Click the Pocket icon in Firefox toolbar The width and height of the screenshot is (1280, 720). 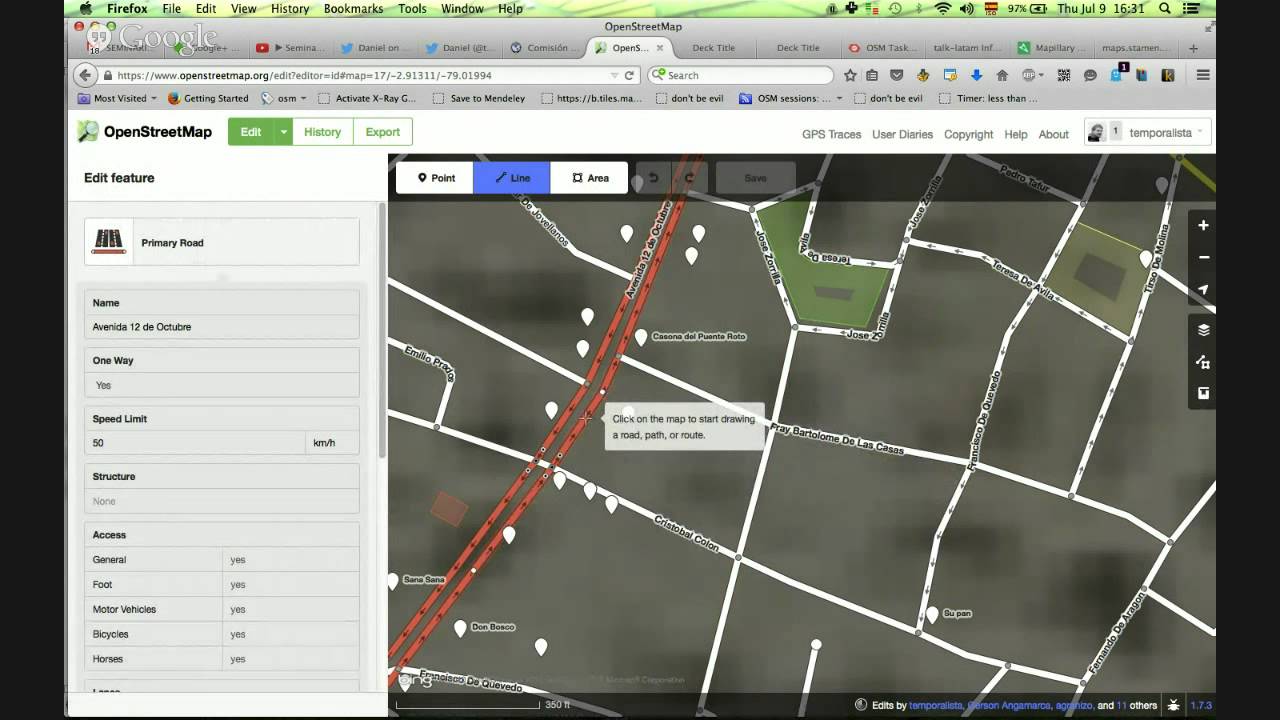(897, 75)
